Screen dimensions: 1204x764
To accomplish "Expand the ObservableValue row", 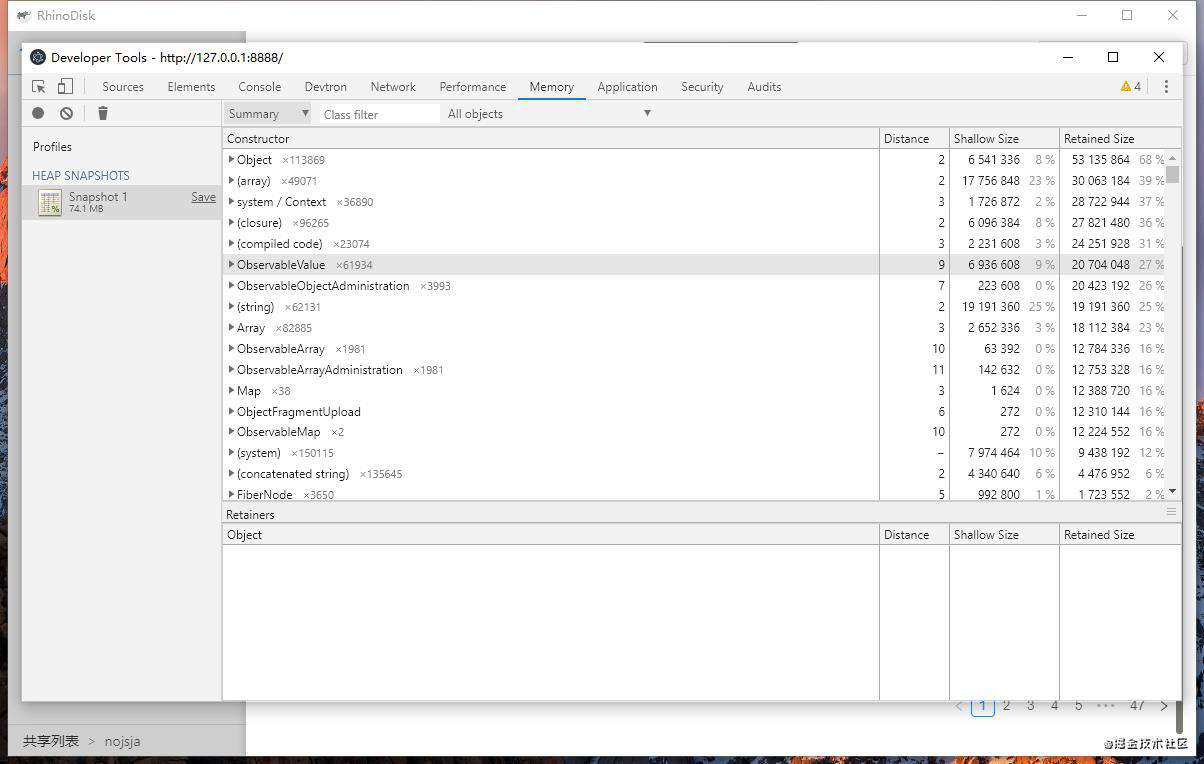I will click(x=231, y=264).
